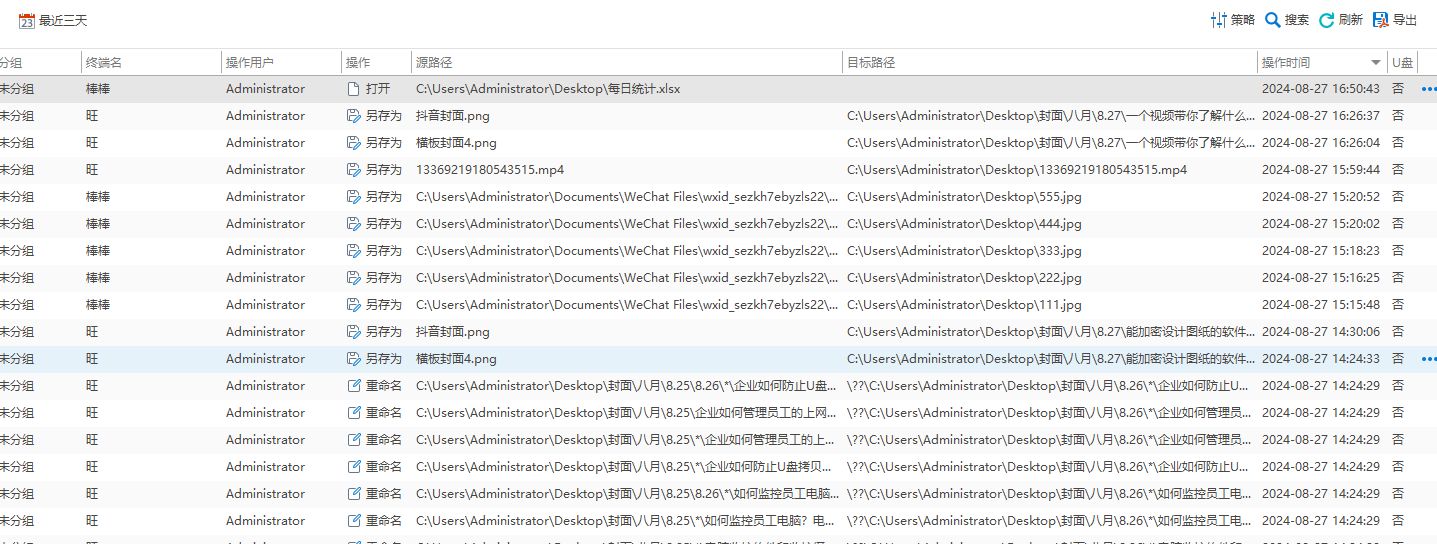Image resolution: width=1437 pixels, height=544 pixels.
Task: Click the 搜索 magnifier icon
Action: coord(1273,20)
